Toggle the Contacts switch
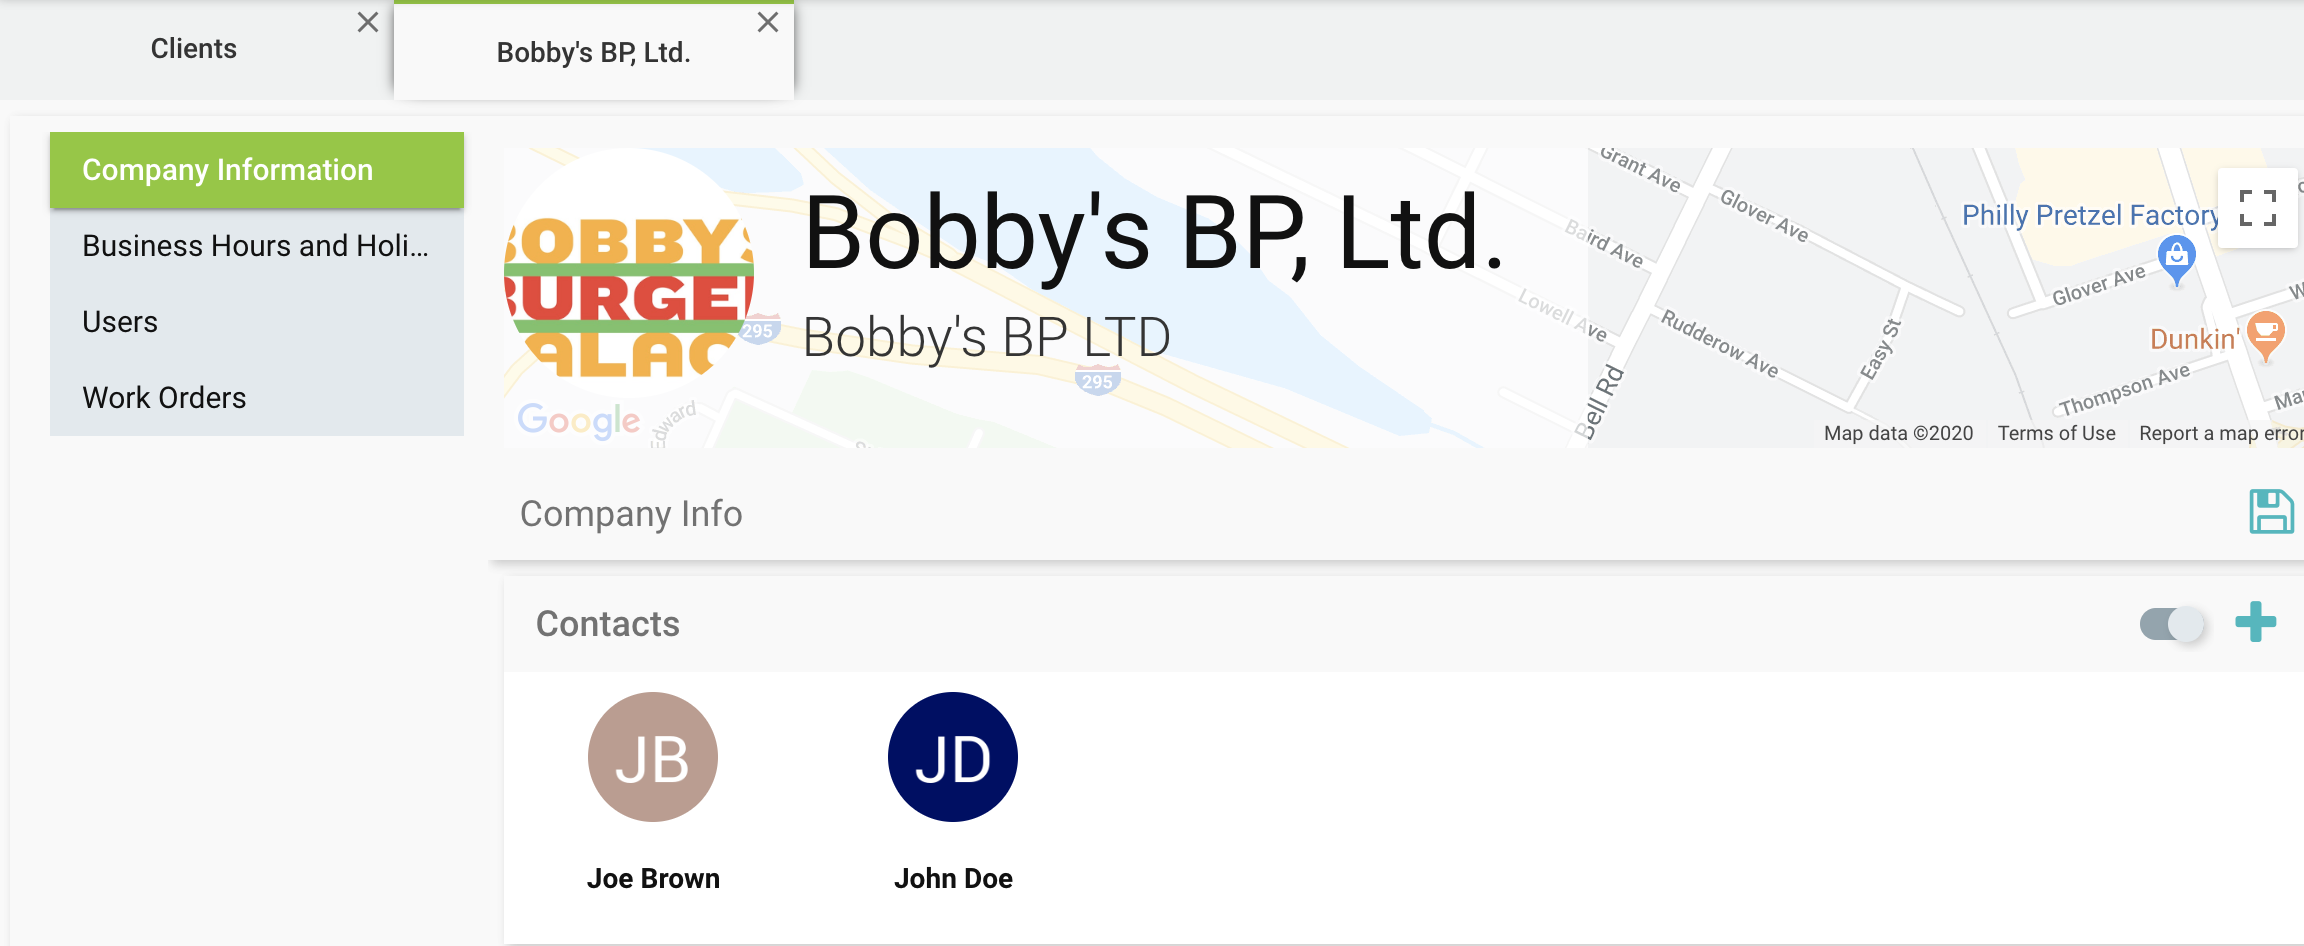 click(x=2172, y=624)
